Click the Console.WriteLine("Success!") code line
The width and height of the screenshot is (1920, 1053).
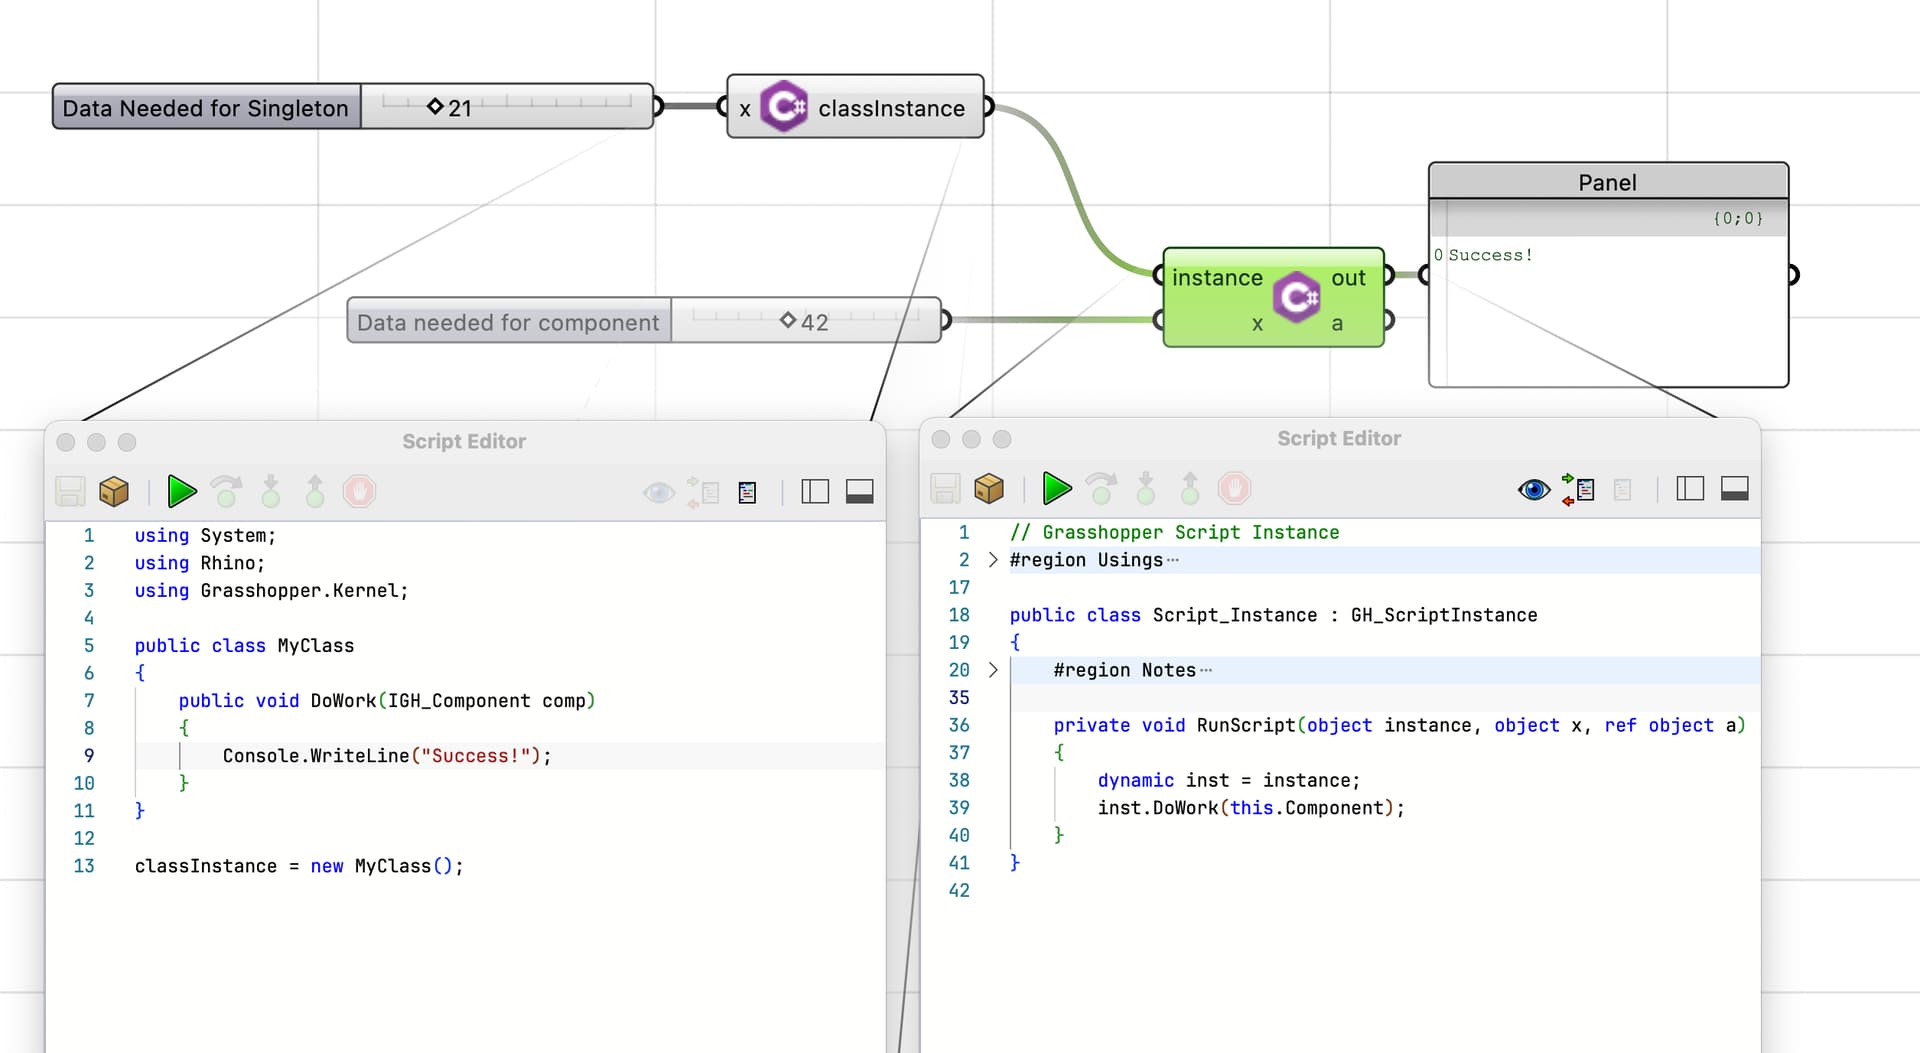coord(387,756)
